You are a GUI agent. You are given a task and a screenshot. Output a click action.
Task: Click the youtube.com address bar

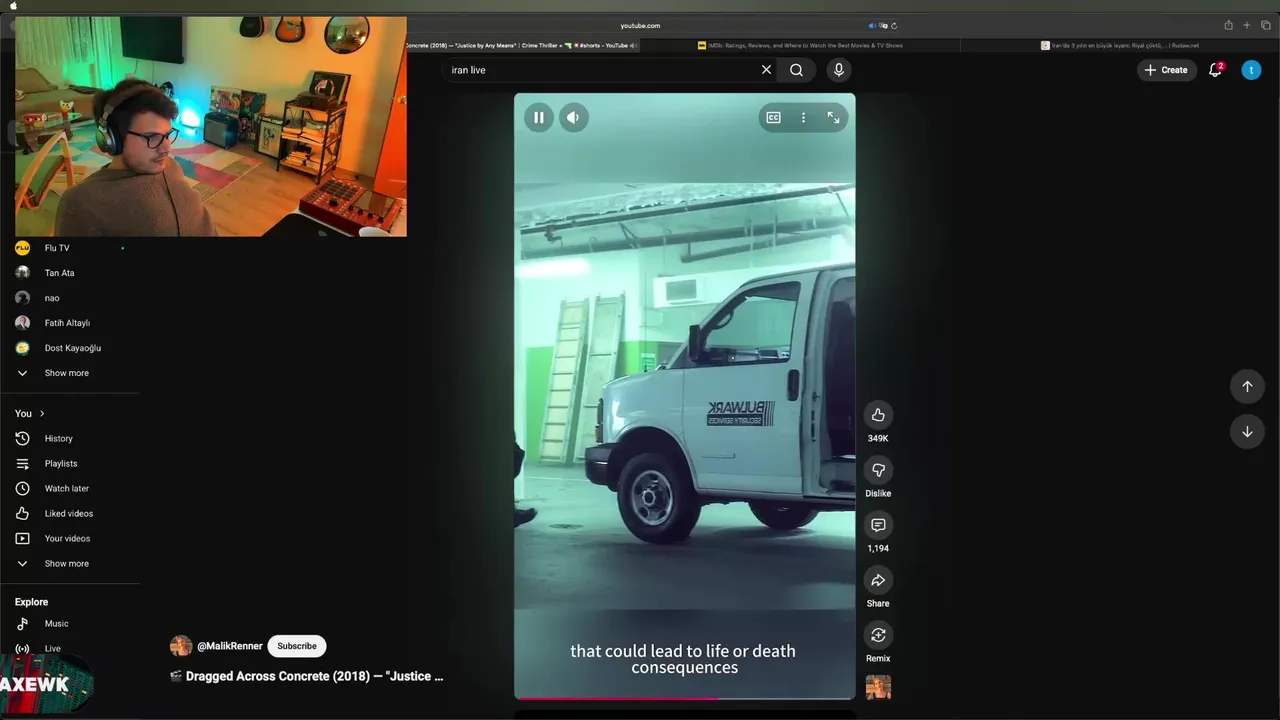(640, 25)
